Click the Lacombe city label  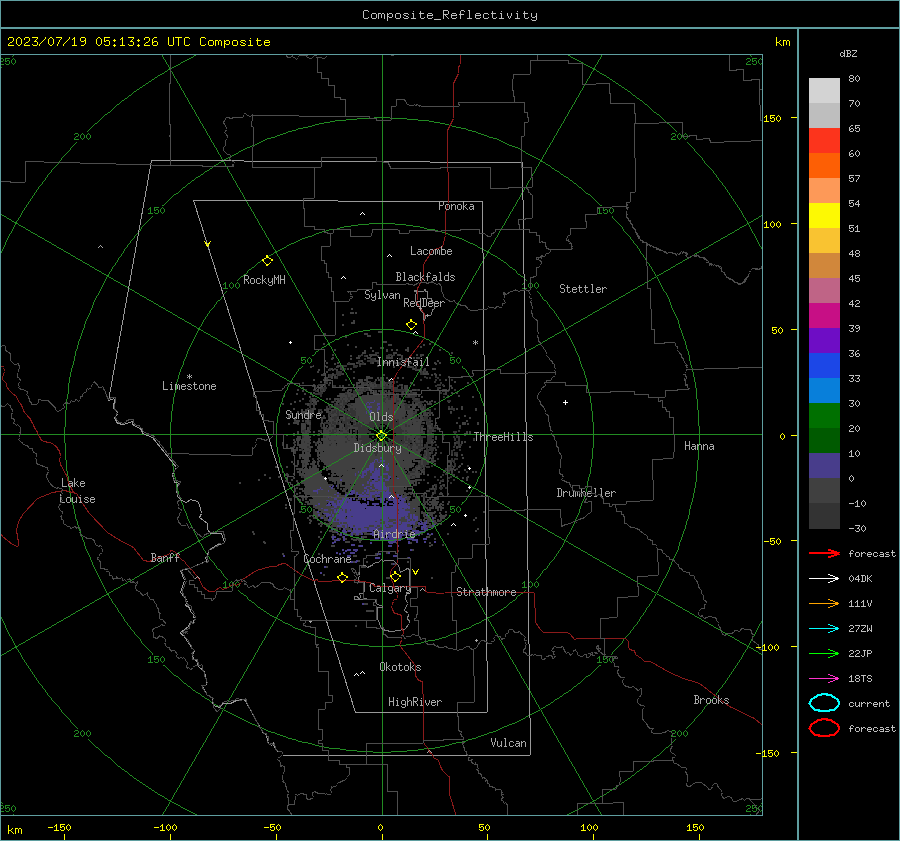431,251
